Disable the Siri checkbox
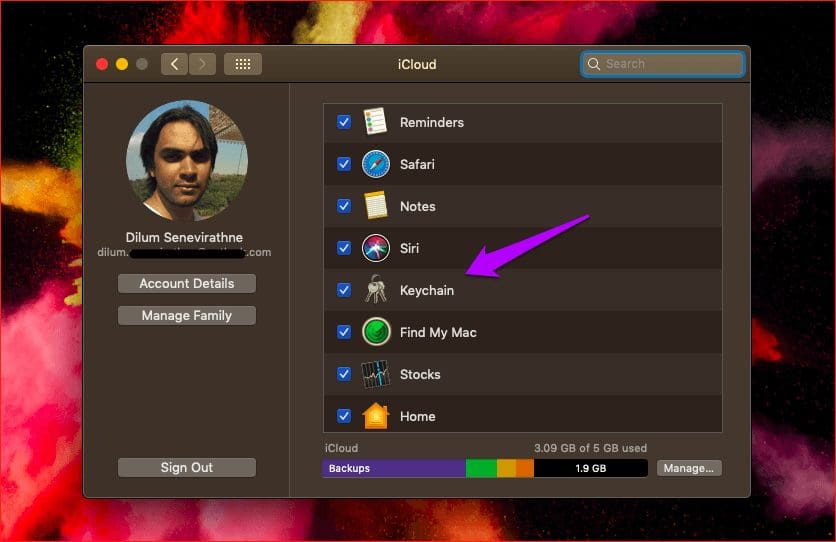The image size is (836, 542). [344, 248]
